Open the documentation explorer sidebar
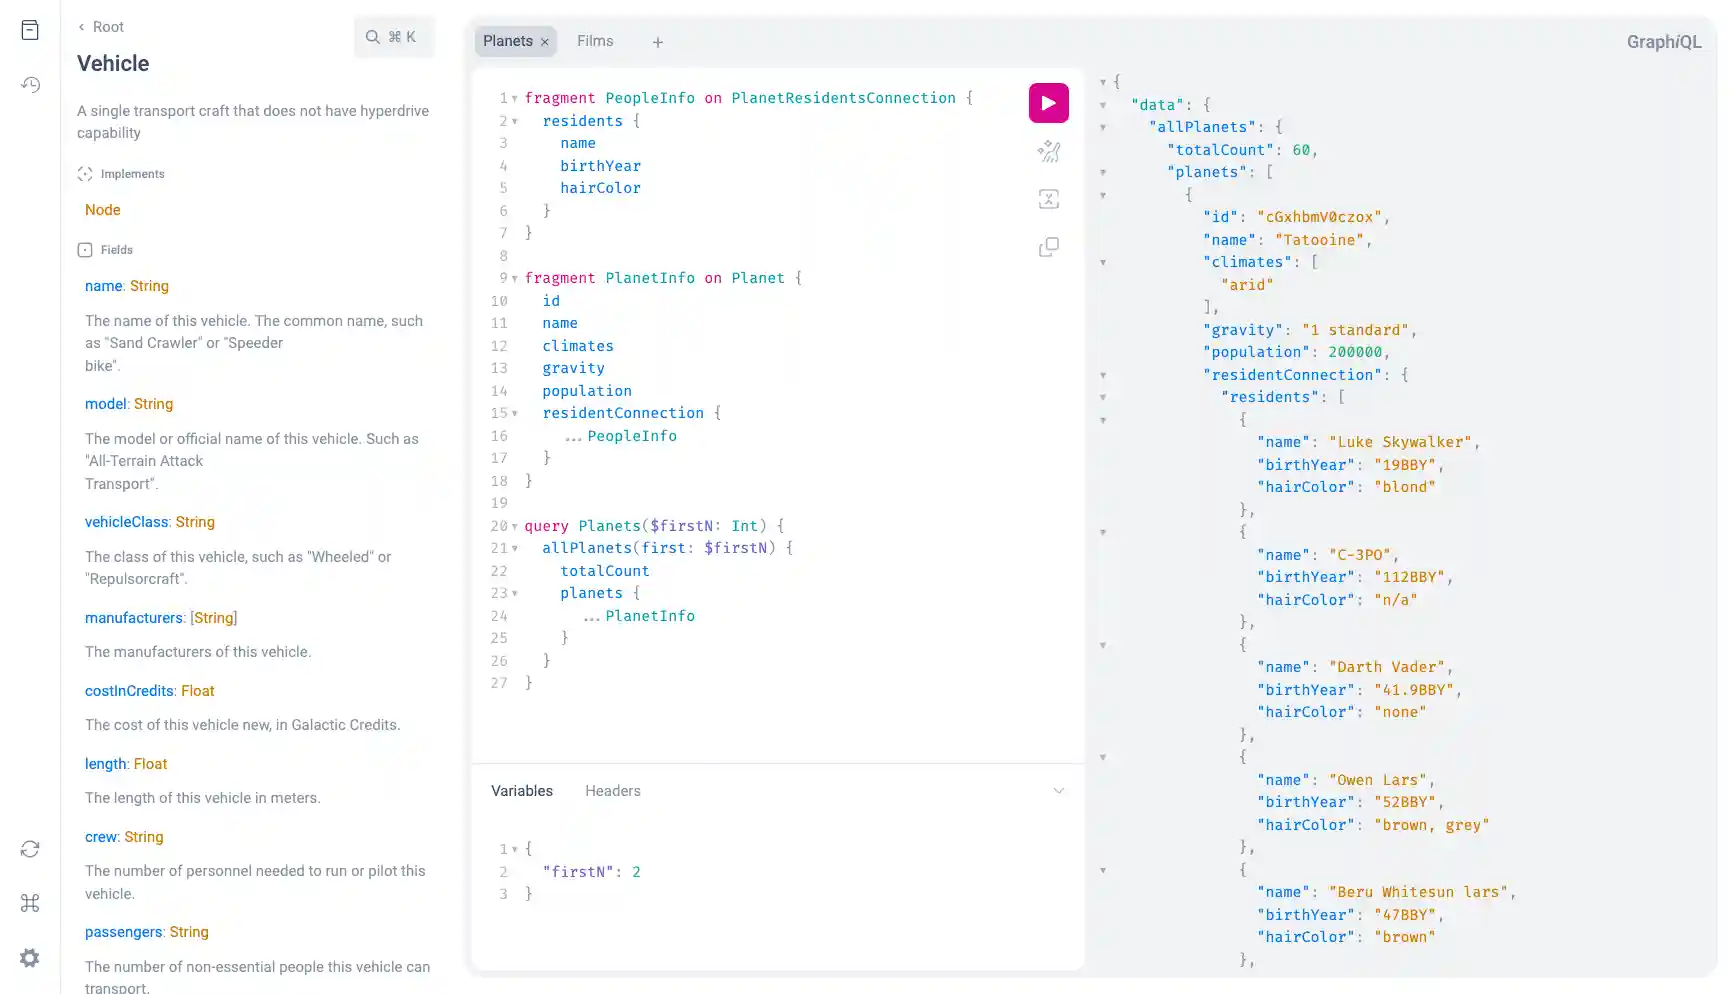Image resolution: width=1734 pixels, height=994 pixels. pyautogui.click(x=29, y=30)
